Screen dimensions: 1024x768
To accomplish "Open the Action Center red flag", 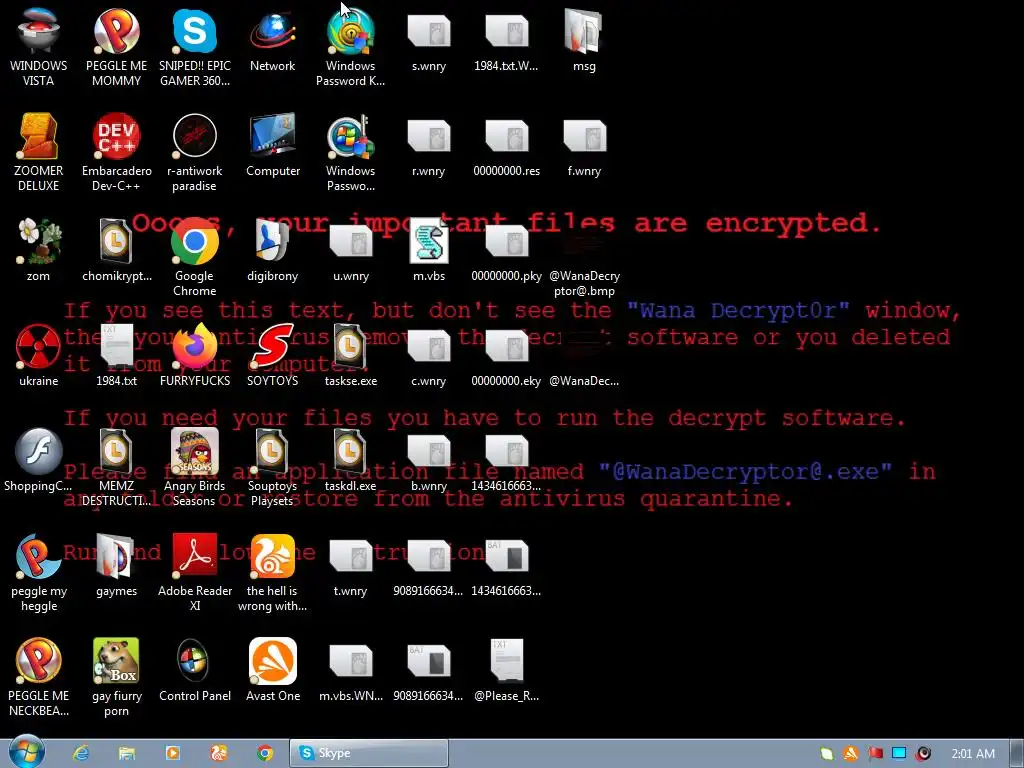I will coord(875,753).
